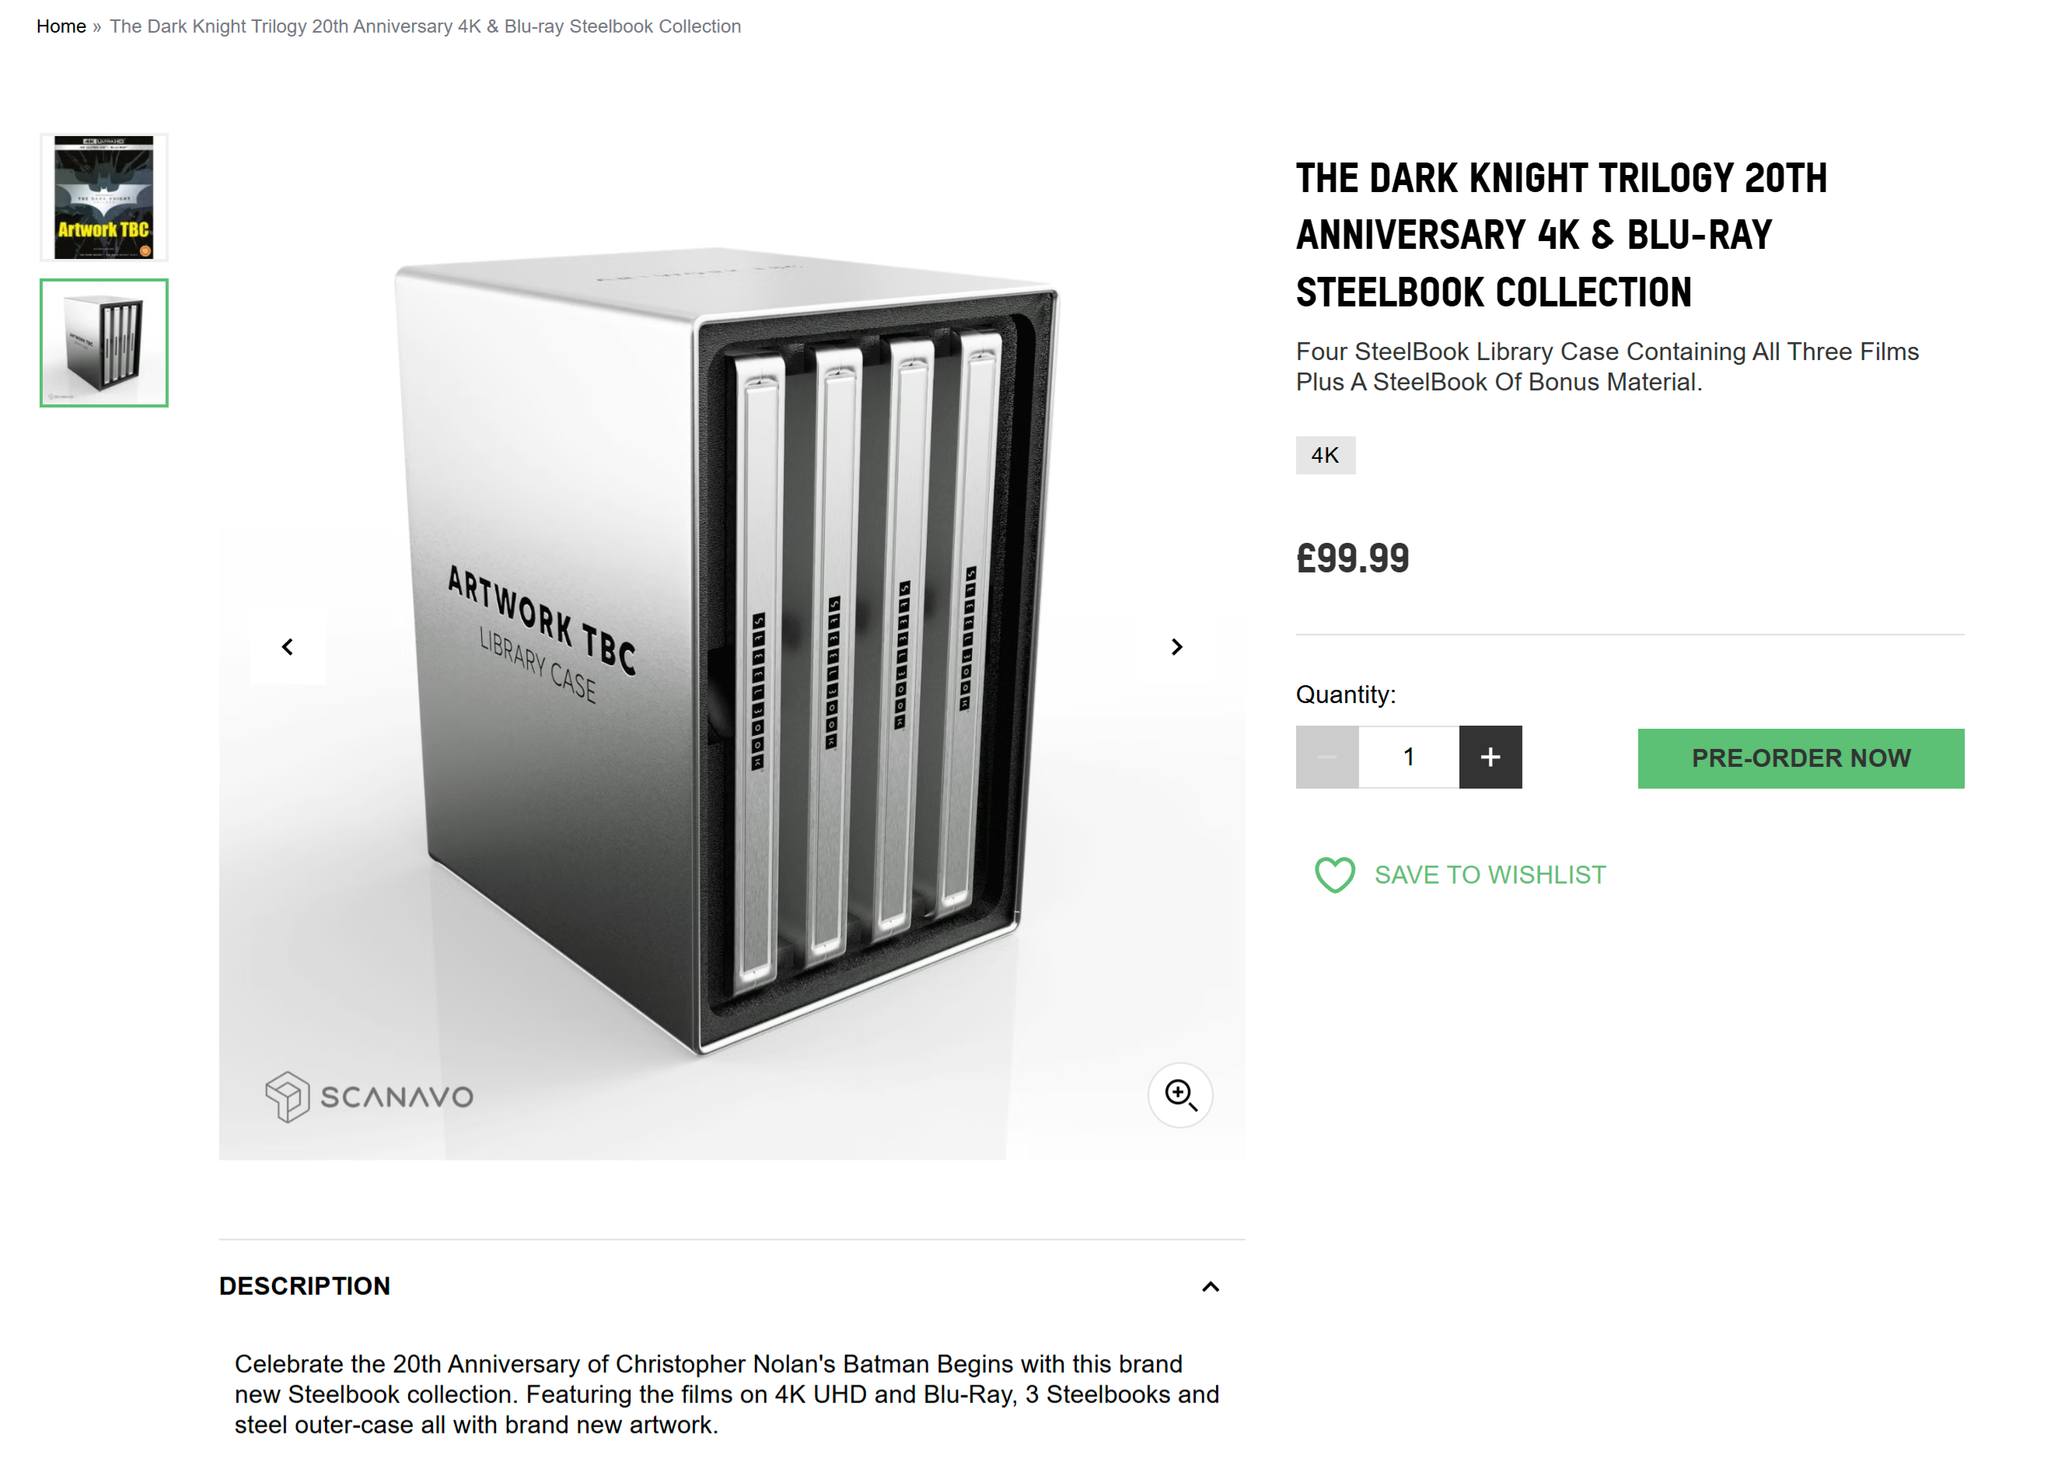This screenshot has width=2048, height=1477.
Task: Decrease quantity with minus button
Action: point(1327,757)
